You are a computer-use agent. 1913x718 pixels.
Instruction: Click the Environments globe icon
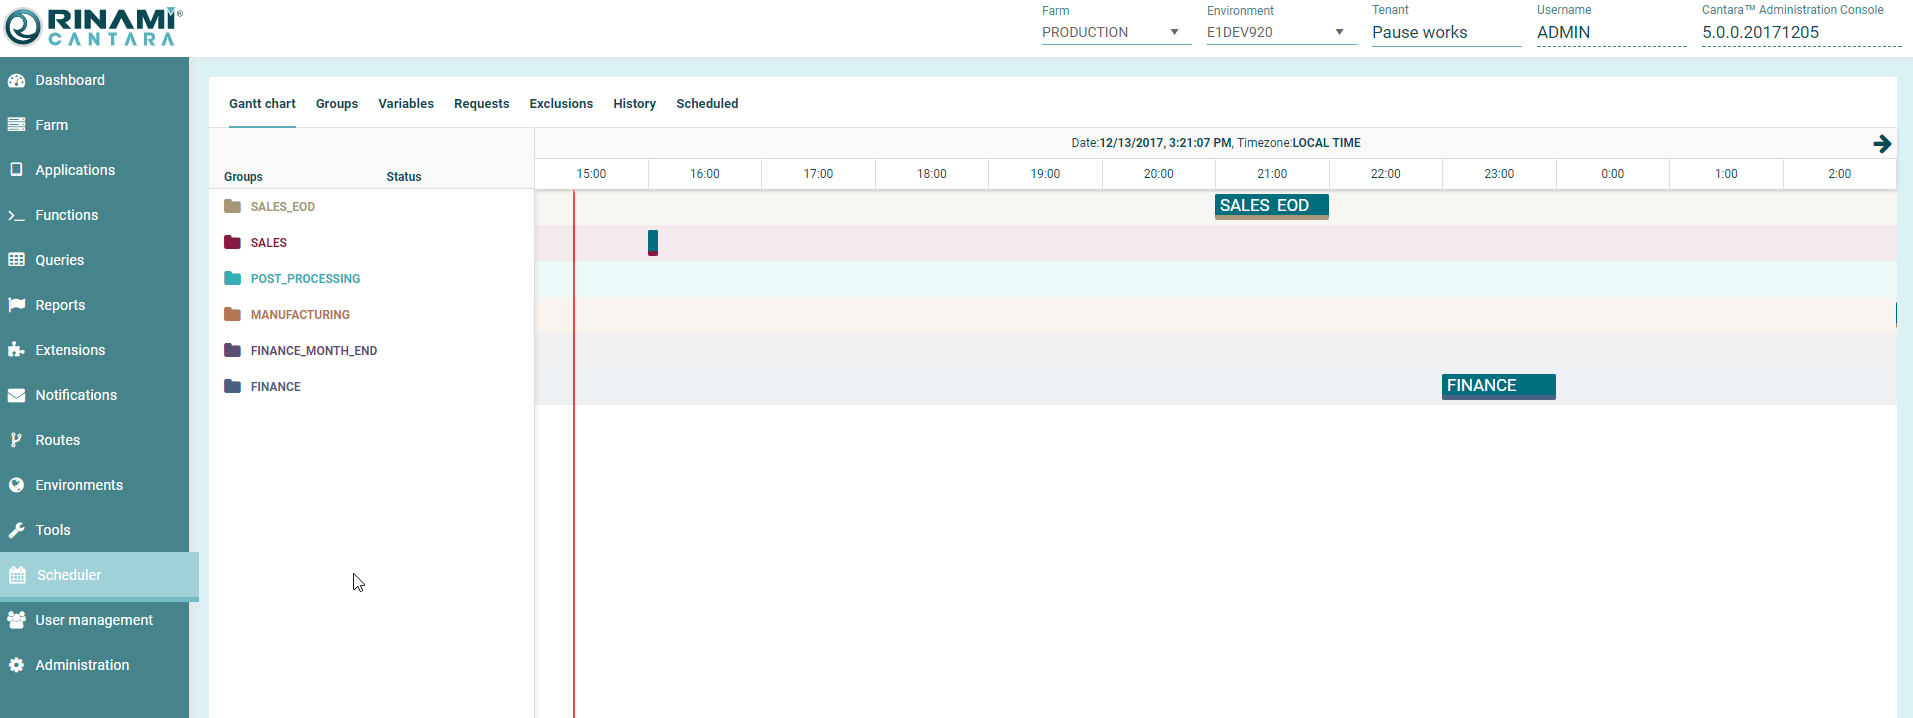point(17,485)
